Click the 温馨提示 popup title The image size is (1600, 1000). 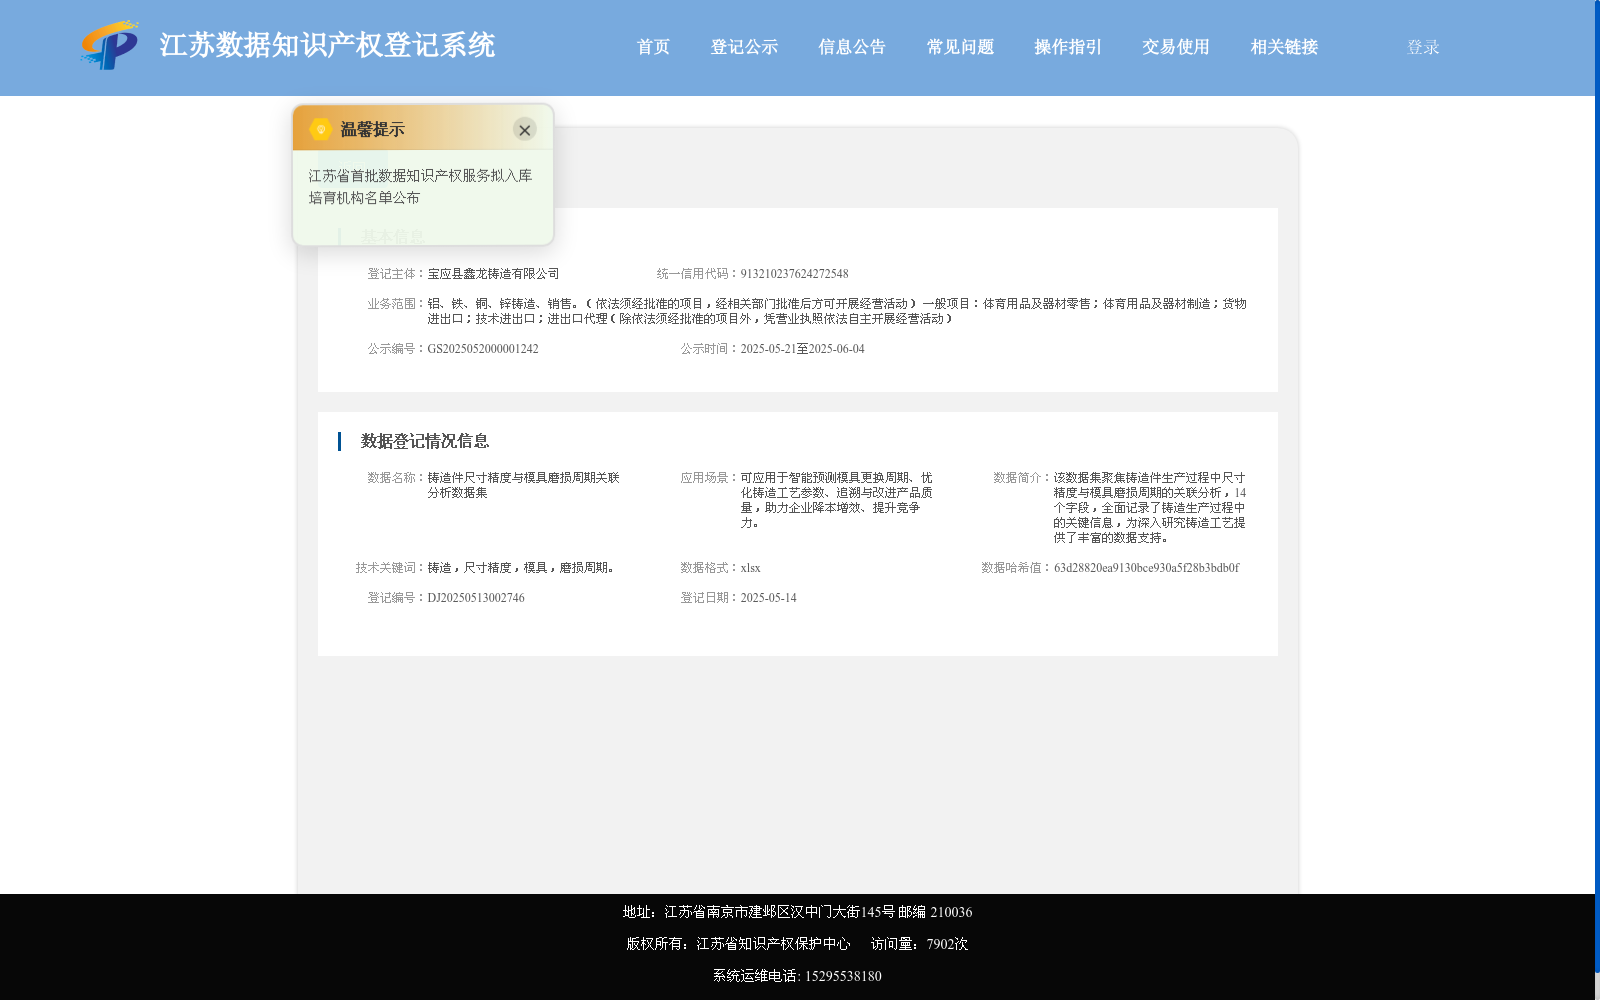tap(372, 130)
